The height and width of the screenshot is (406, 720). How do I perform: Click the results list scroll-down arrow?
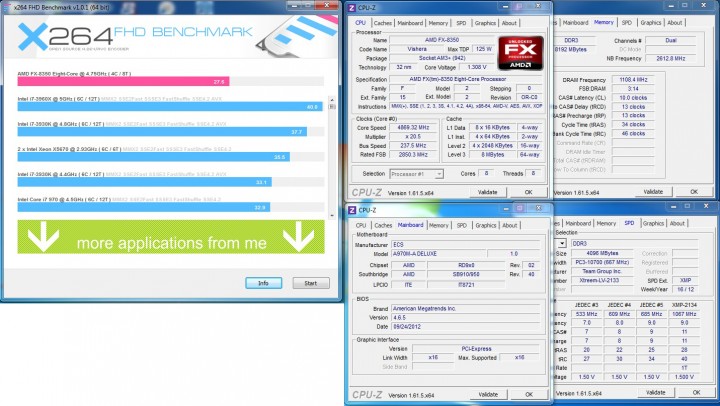[x=332, y=215]
